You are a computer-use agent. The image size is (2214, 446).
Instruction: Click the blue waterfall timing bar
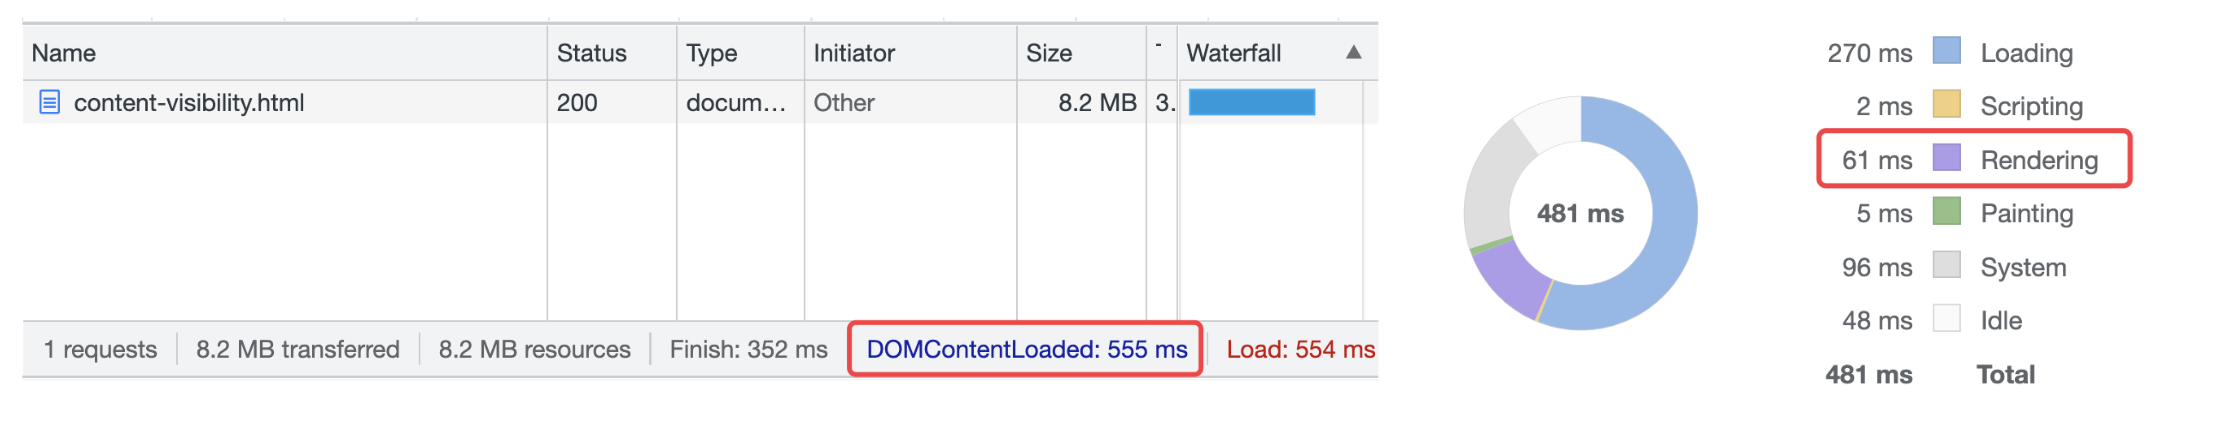point(1251,103)
